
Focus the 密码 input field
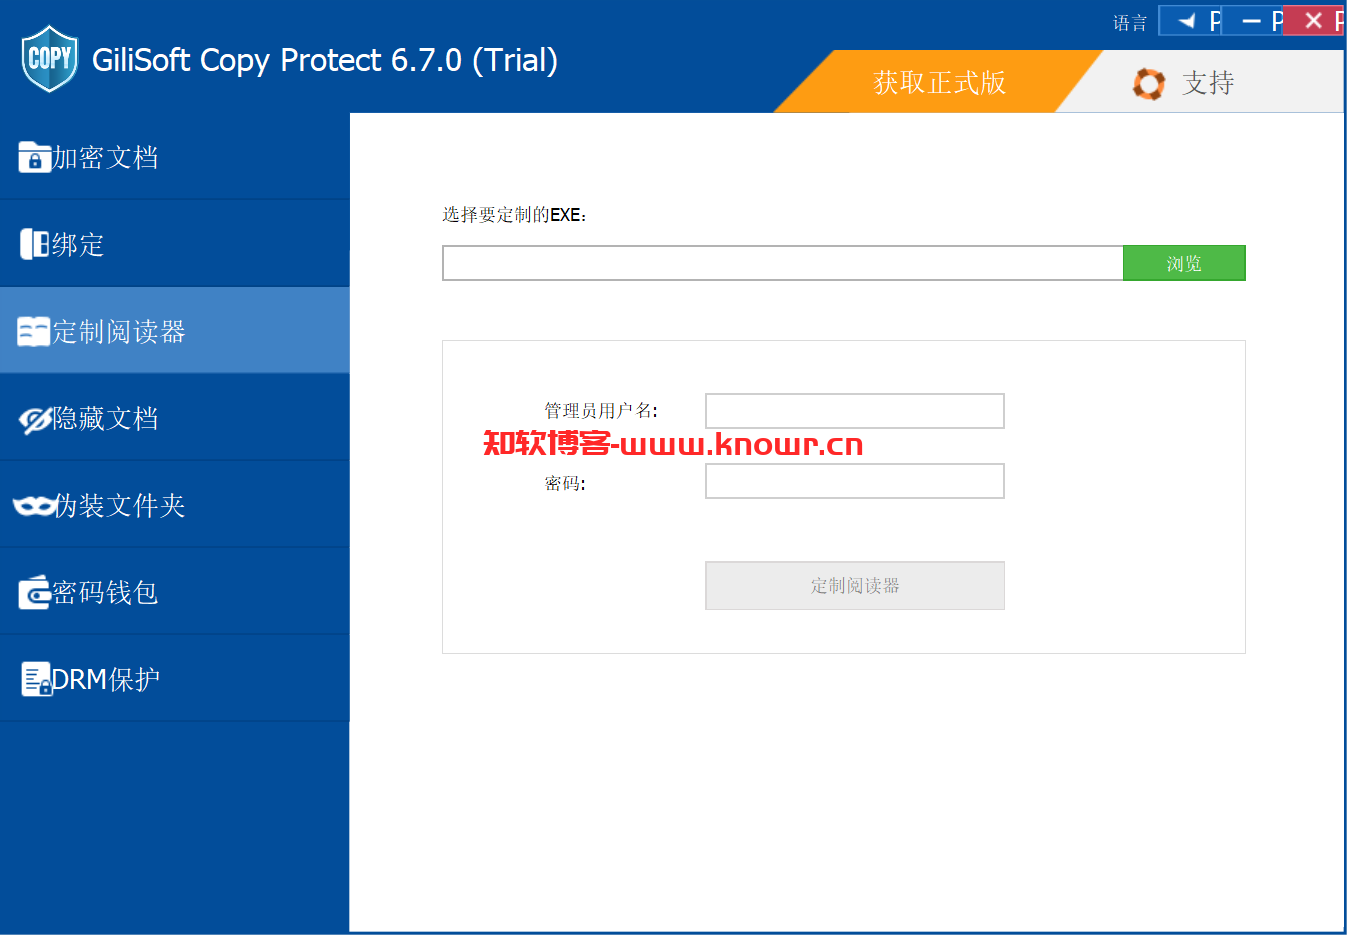855,481
